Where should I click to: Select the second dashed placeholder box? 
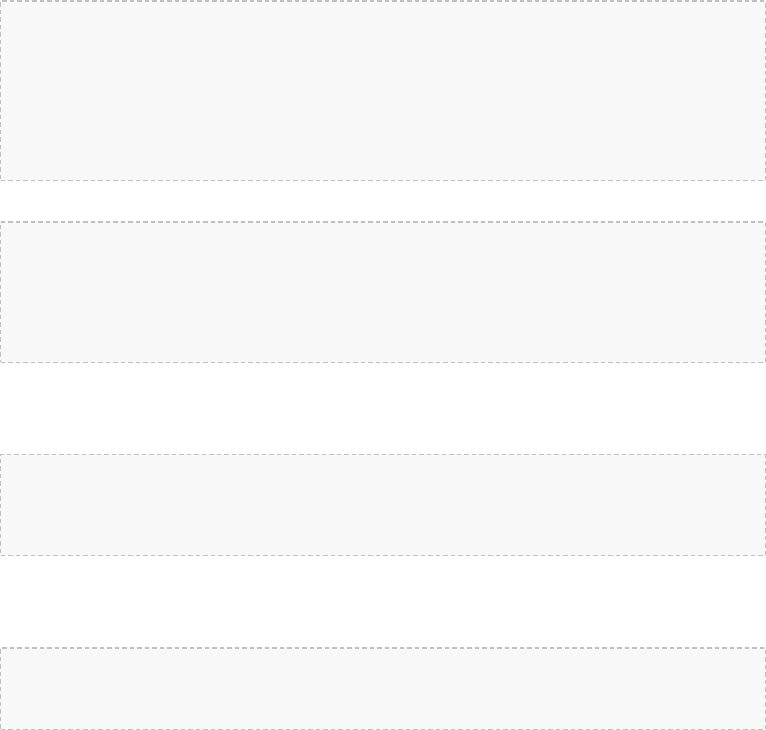click(x=383, y=292)
